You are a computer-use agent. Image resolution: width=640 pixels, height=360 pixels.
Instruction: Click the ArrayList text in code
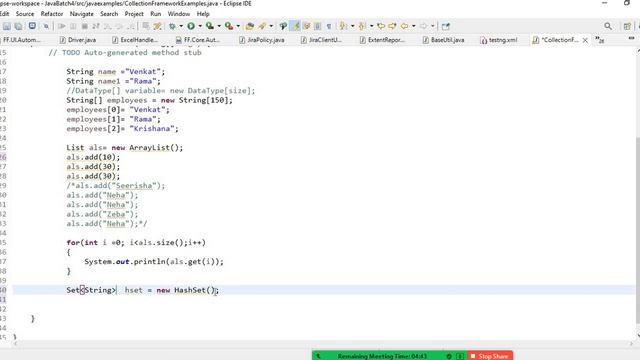click(x=149, y=148)
